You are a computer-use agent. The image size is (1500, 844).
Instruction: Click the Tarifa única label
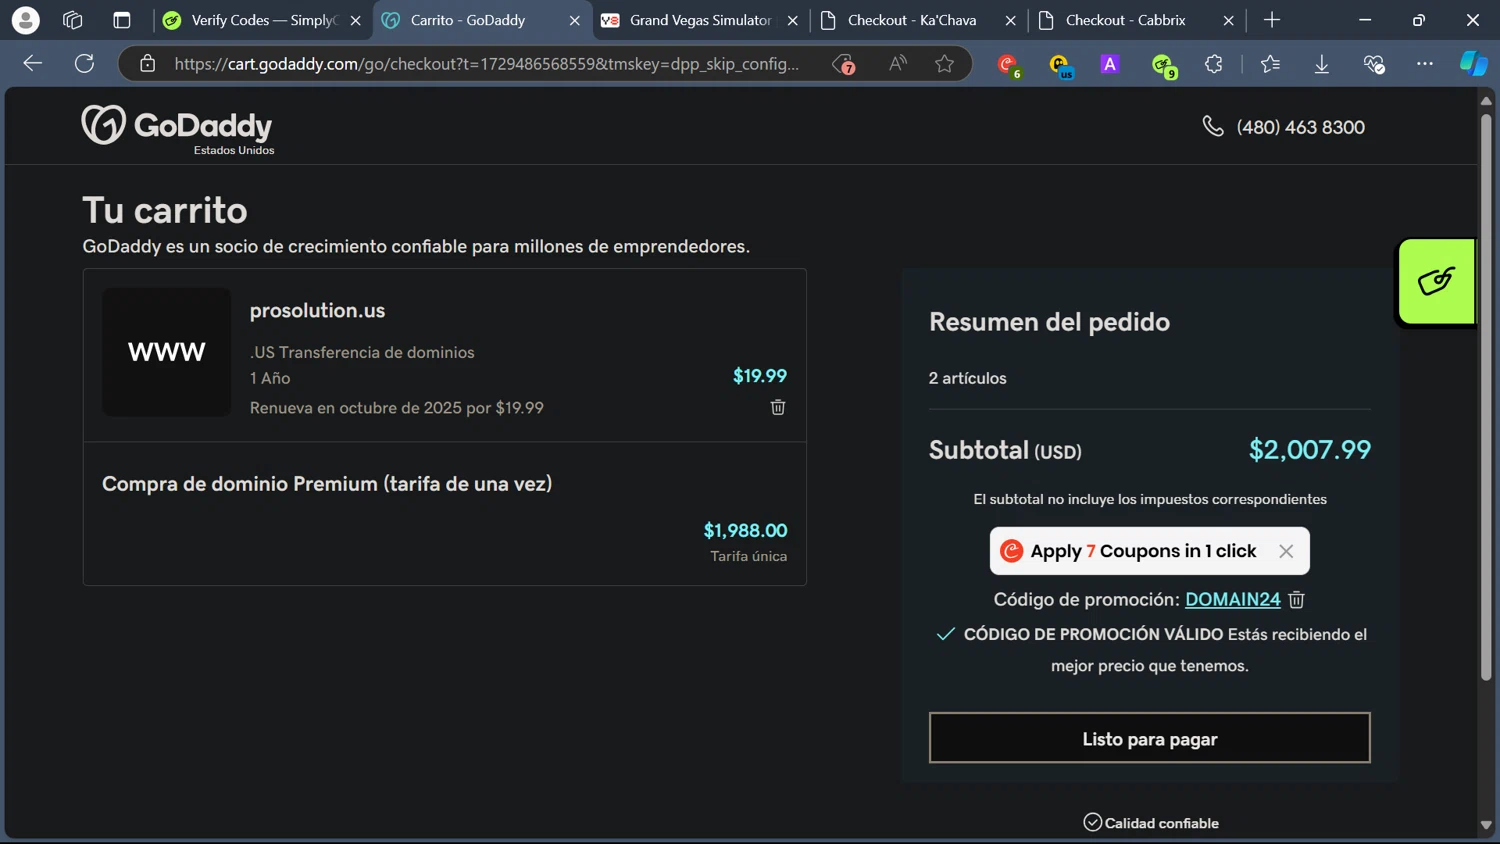[x=748, y=556]
